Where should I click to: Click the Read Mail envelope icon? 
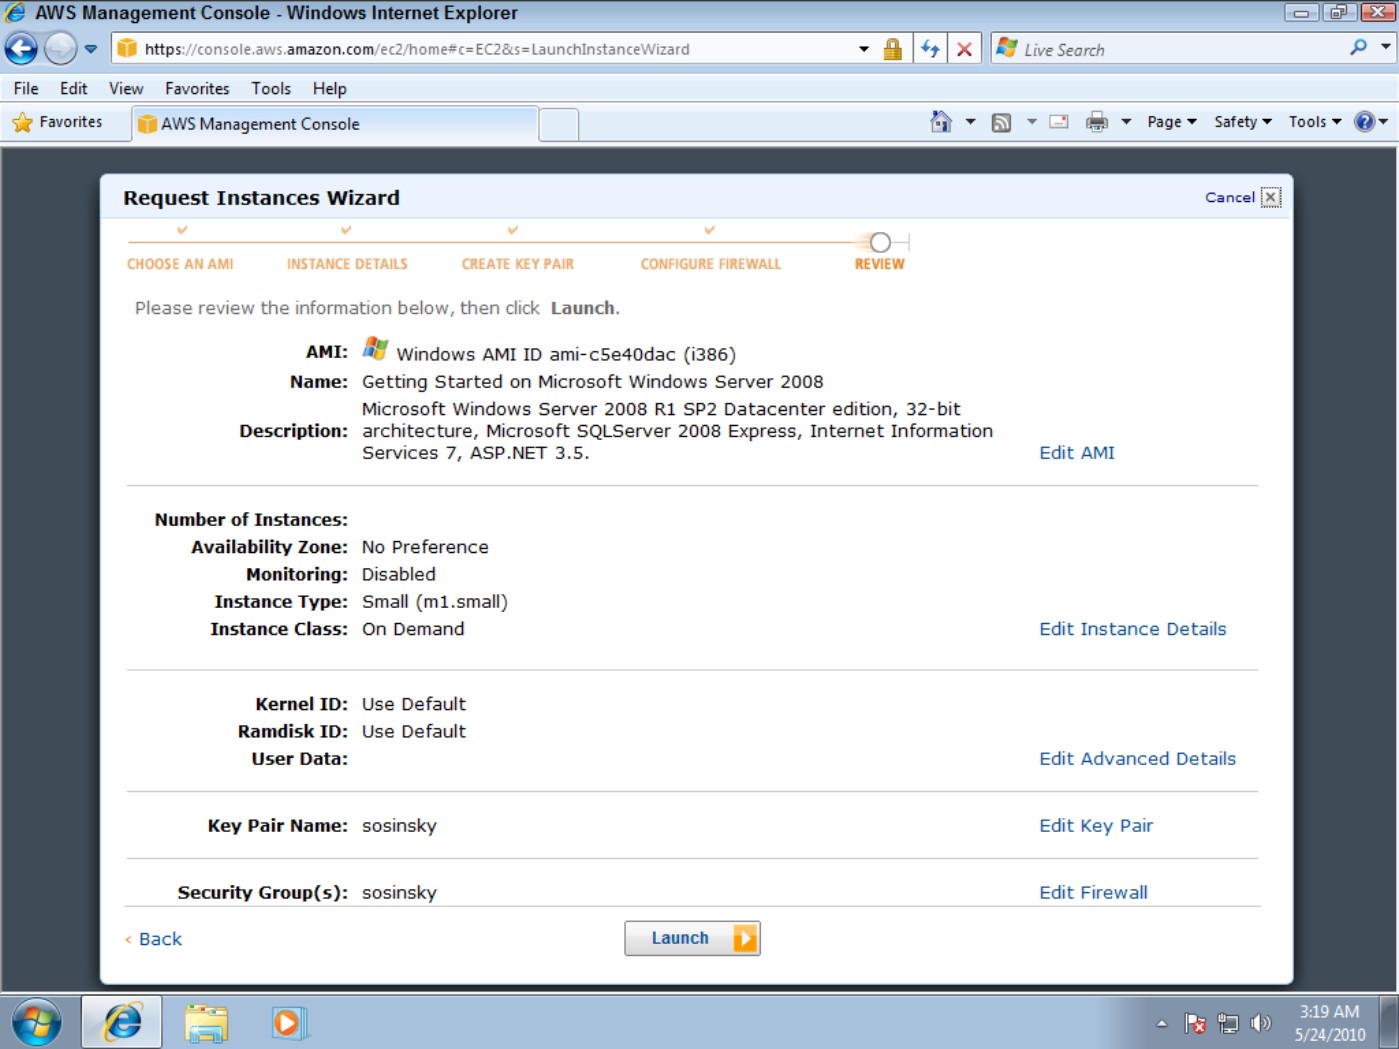[1059, 122]
